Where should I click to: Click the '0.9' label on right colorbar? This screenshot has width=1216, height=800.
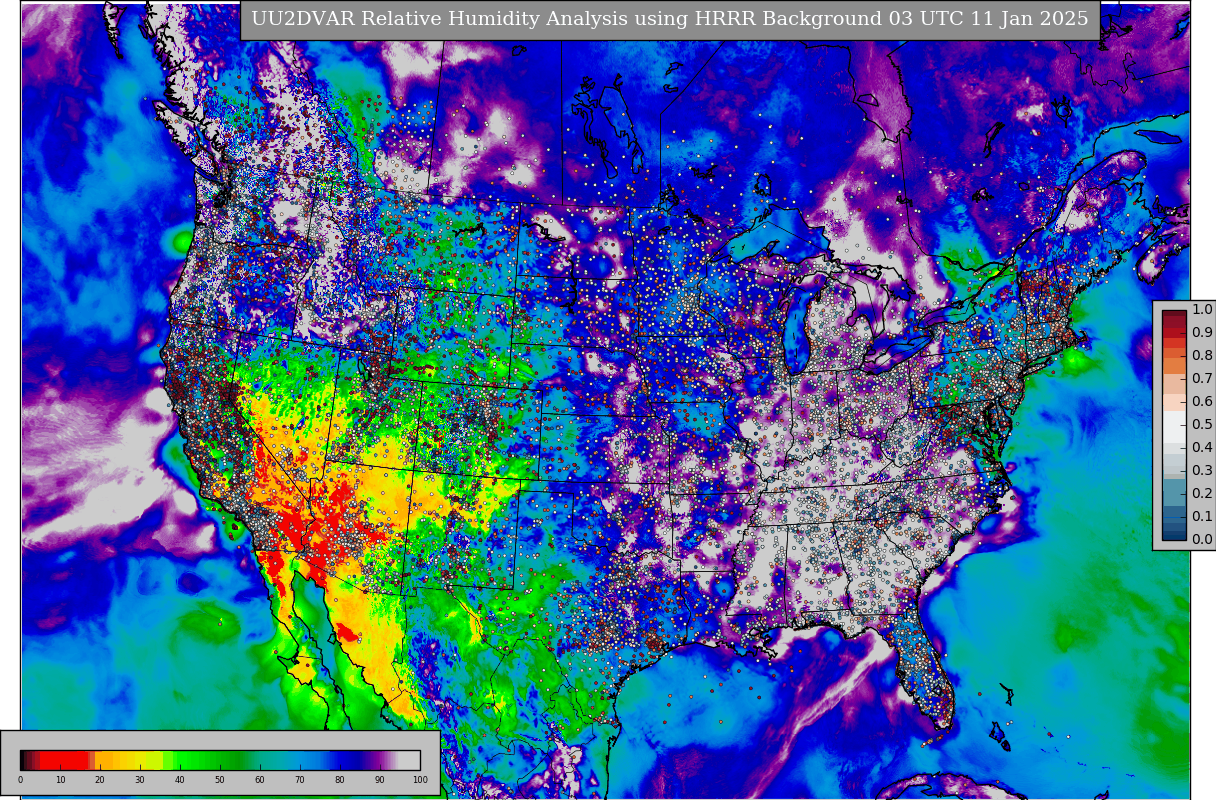tap(1202, 333)
